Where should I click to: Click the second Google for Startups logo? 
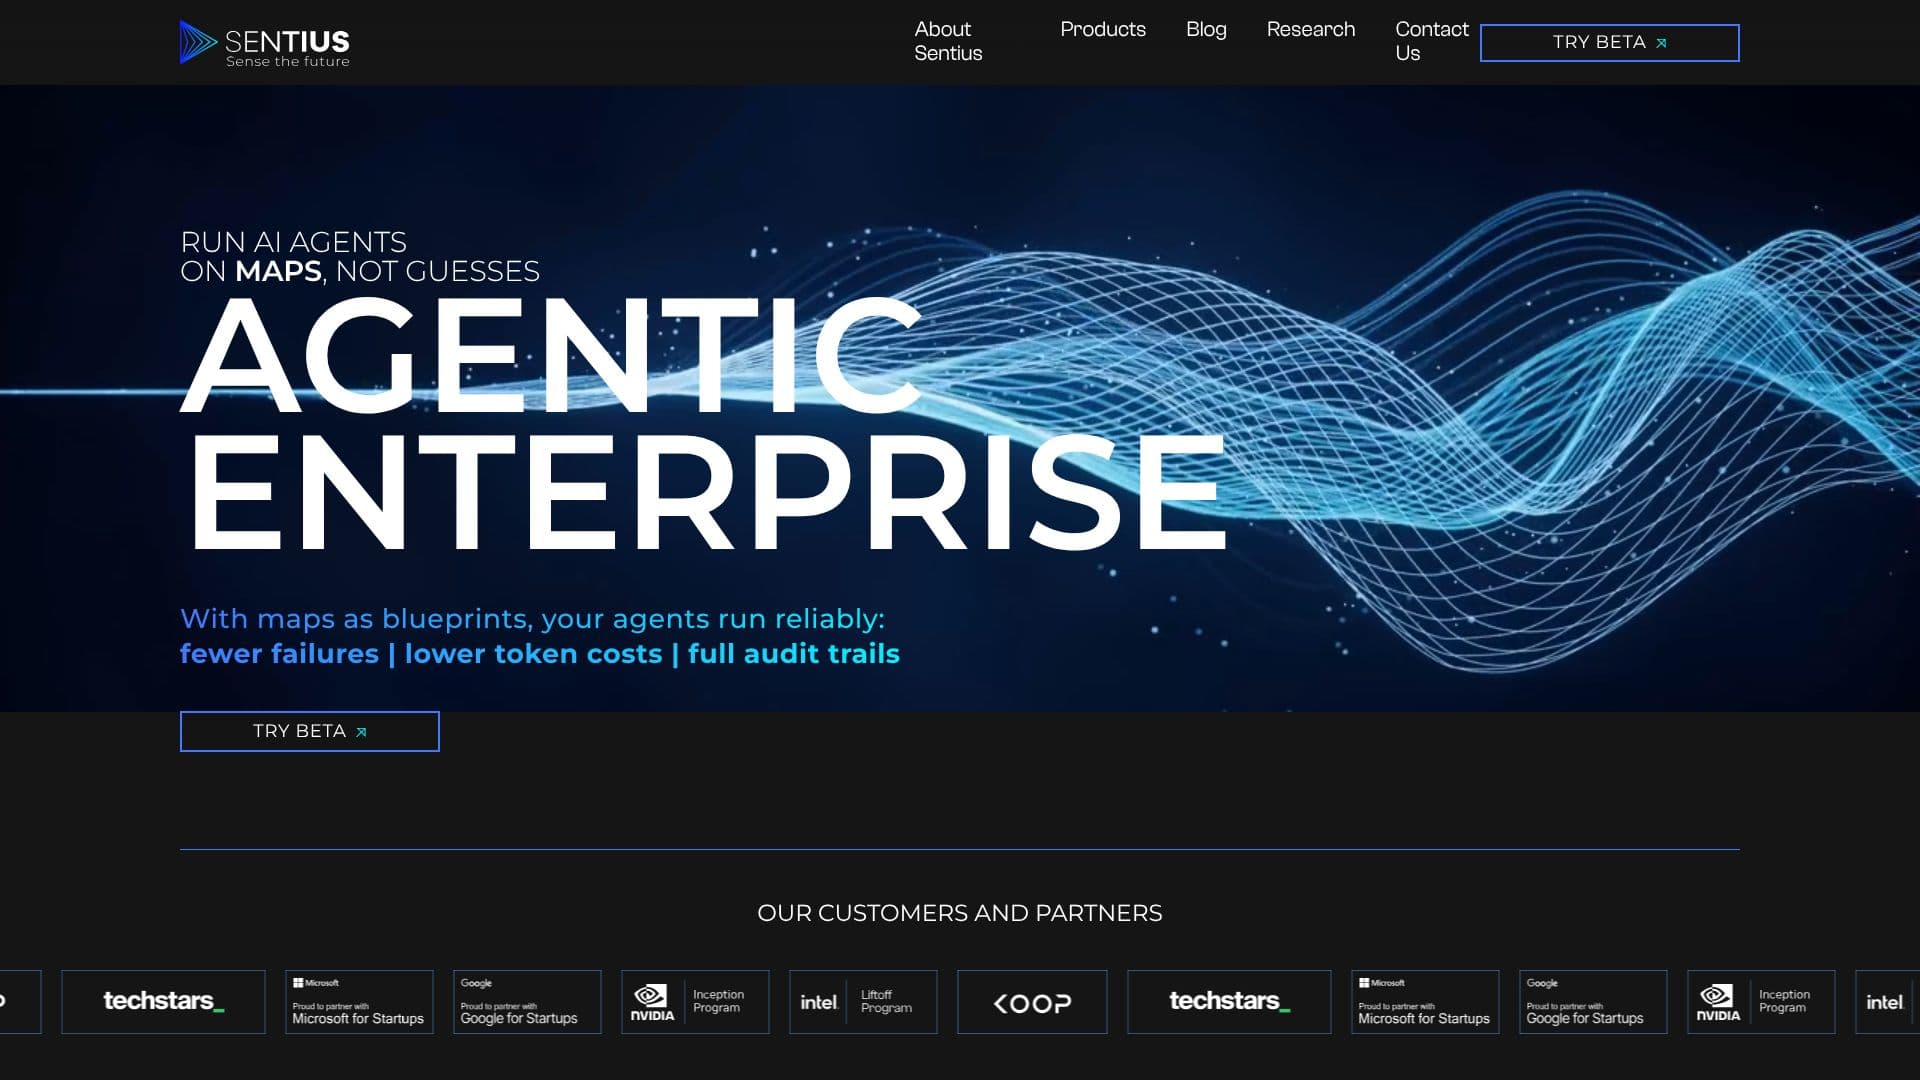(1593, 1002)
